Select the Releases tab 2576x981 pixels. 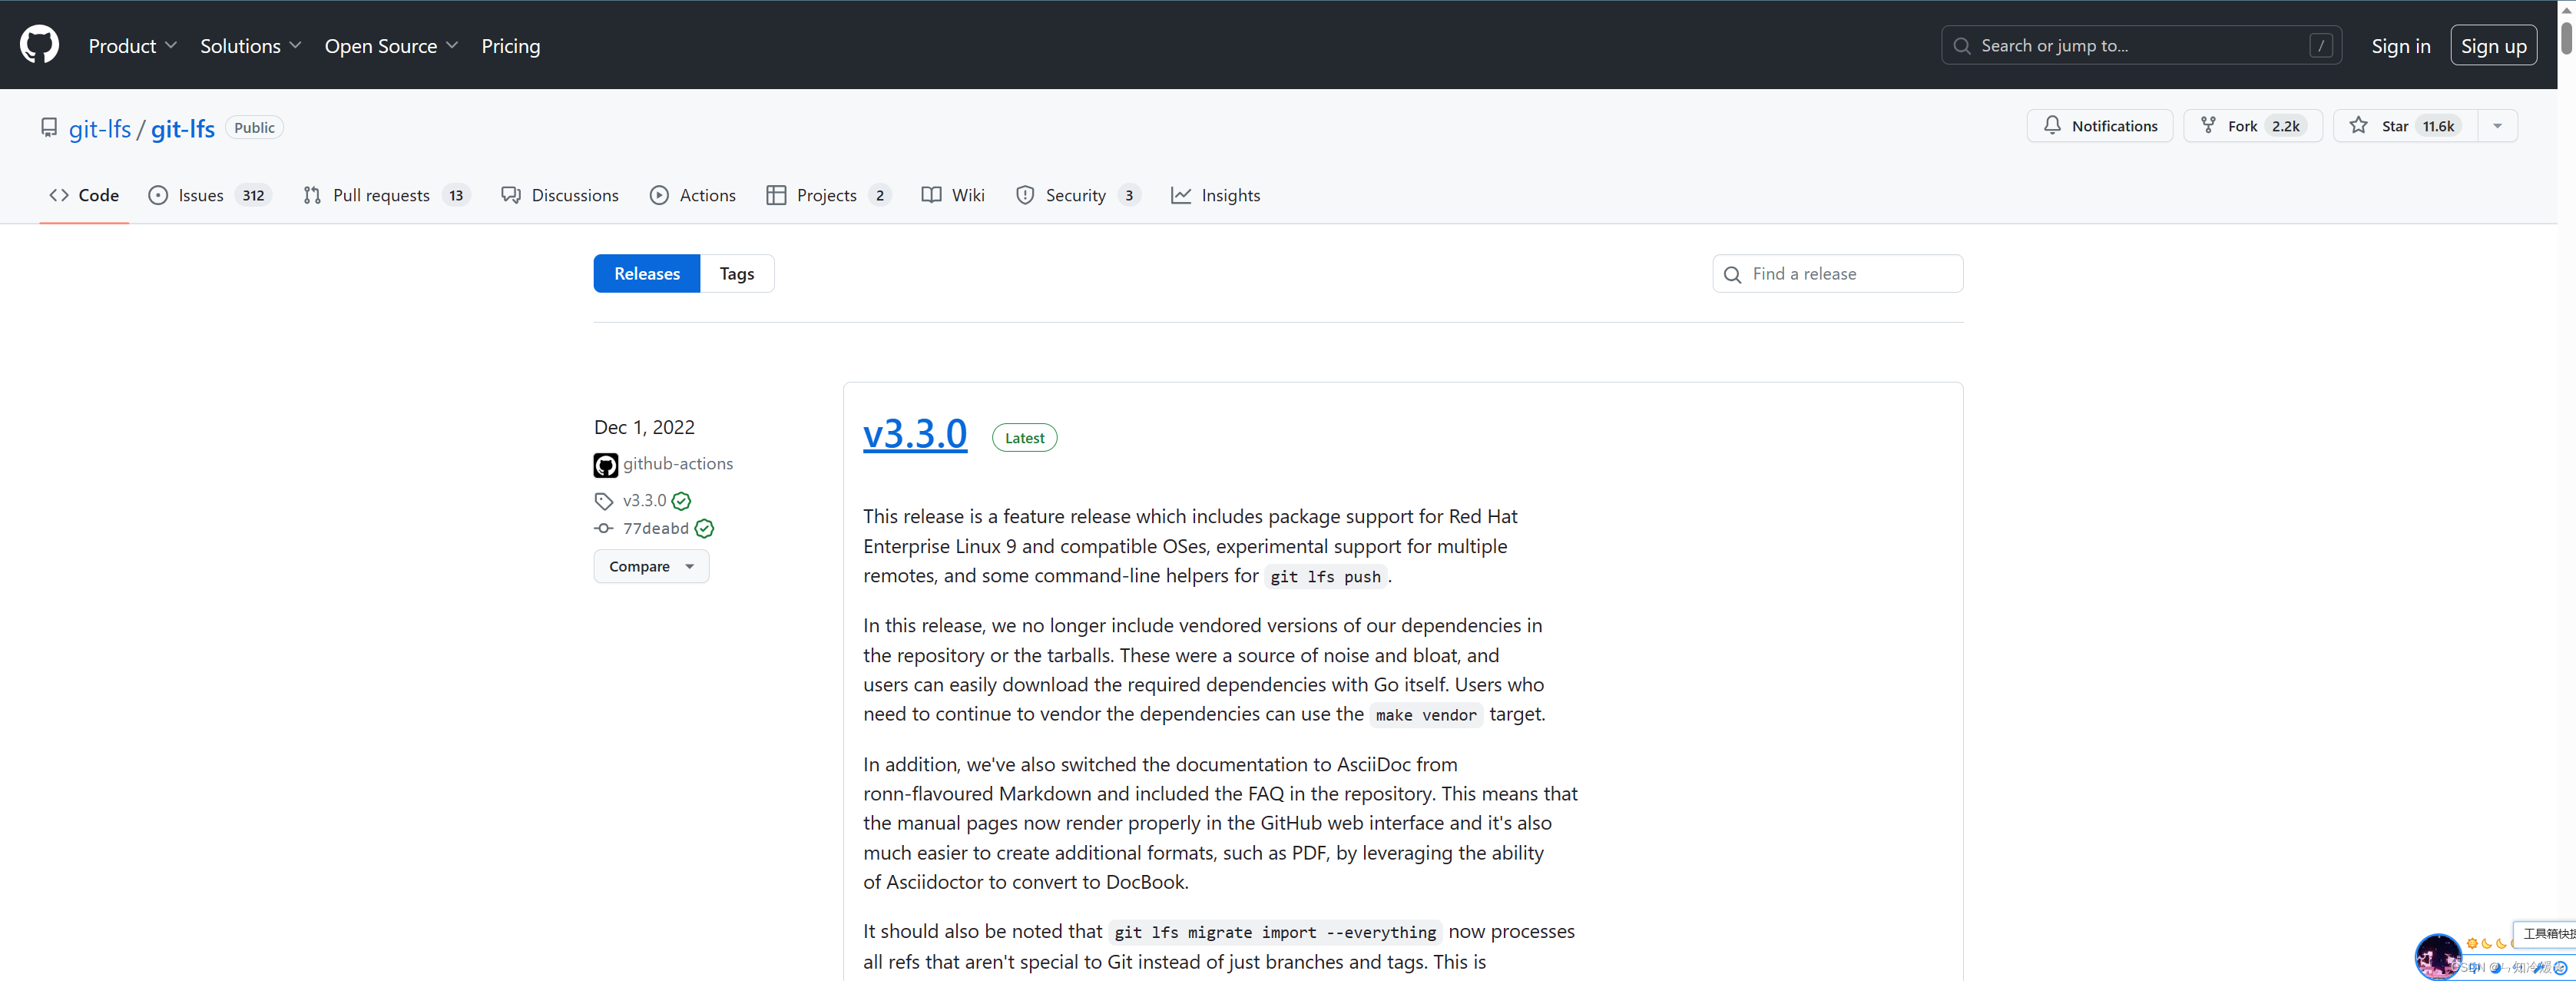pyautogui.click(x=647, y=273)
